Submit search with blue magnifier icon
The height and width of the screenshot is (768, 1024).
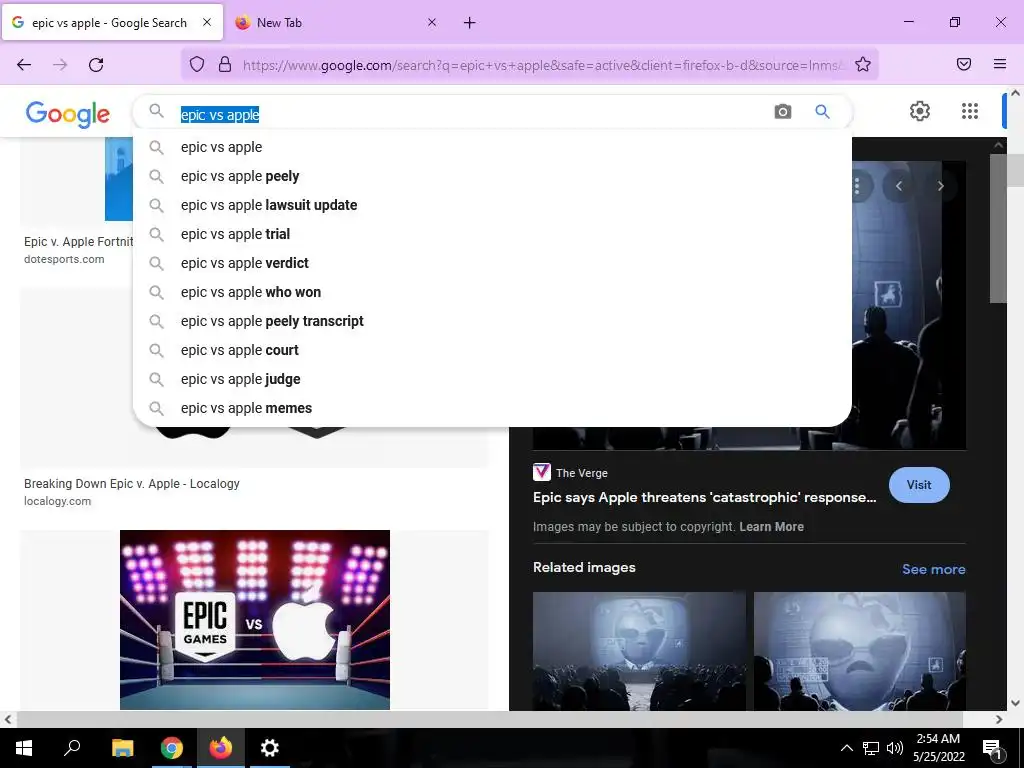point(822,112)
